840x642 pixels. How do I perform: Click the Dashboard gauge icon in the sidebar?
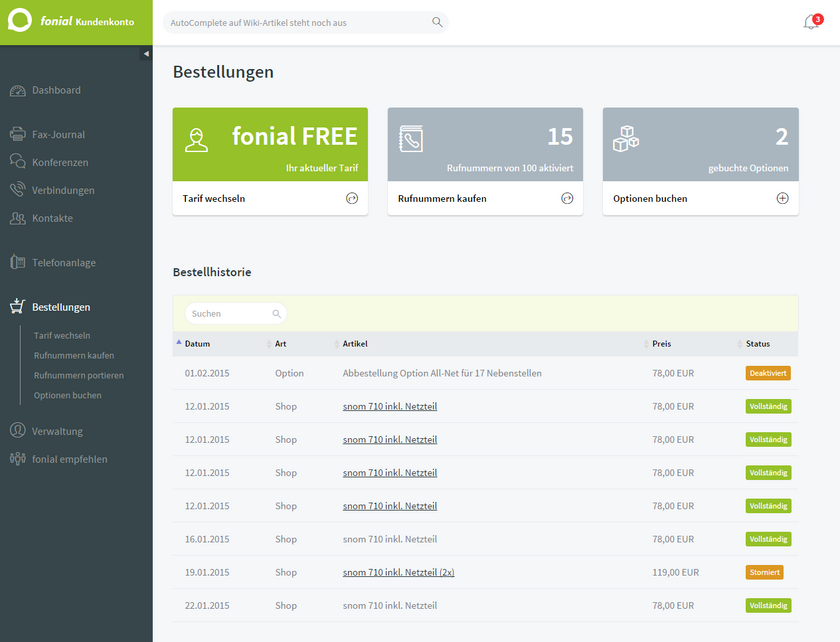[17, 91]
